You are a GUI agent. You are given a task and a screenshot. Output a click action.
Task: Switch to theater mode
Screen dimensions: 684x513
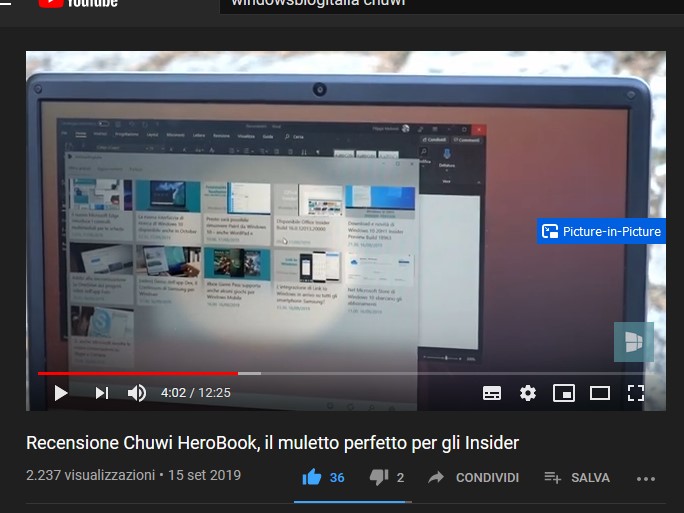[x=600, y=393]
